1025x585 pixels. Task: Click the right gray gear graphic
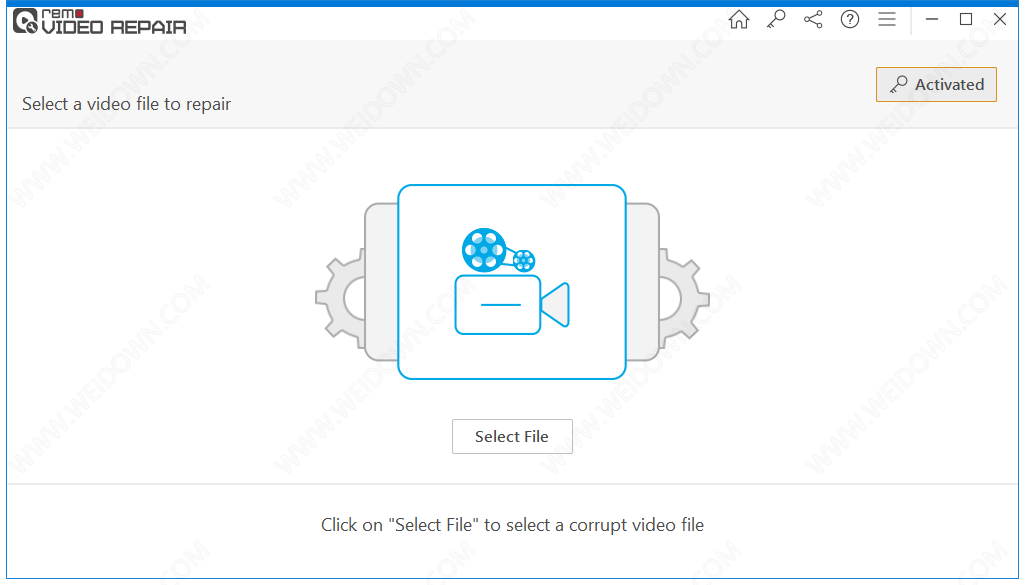(x=684, y=298)
